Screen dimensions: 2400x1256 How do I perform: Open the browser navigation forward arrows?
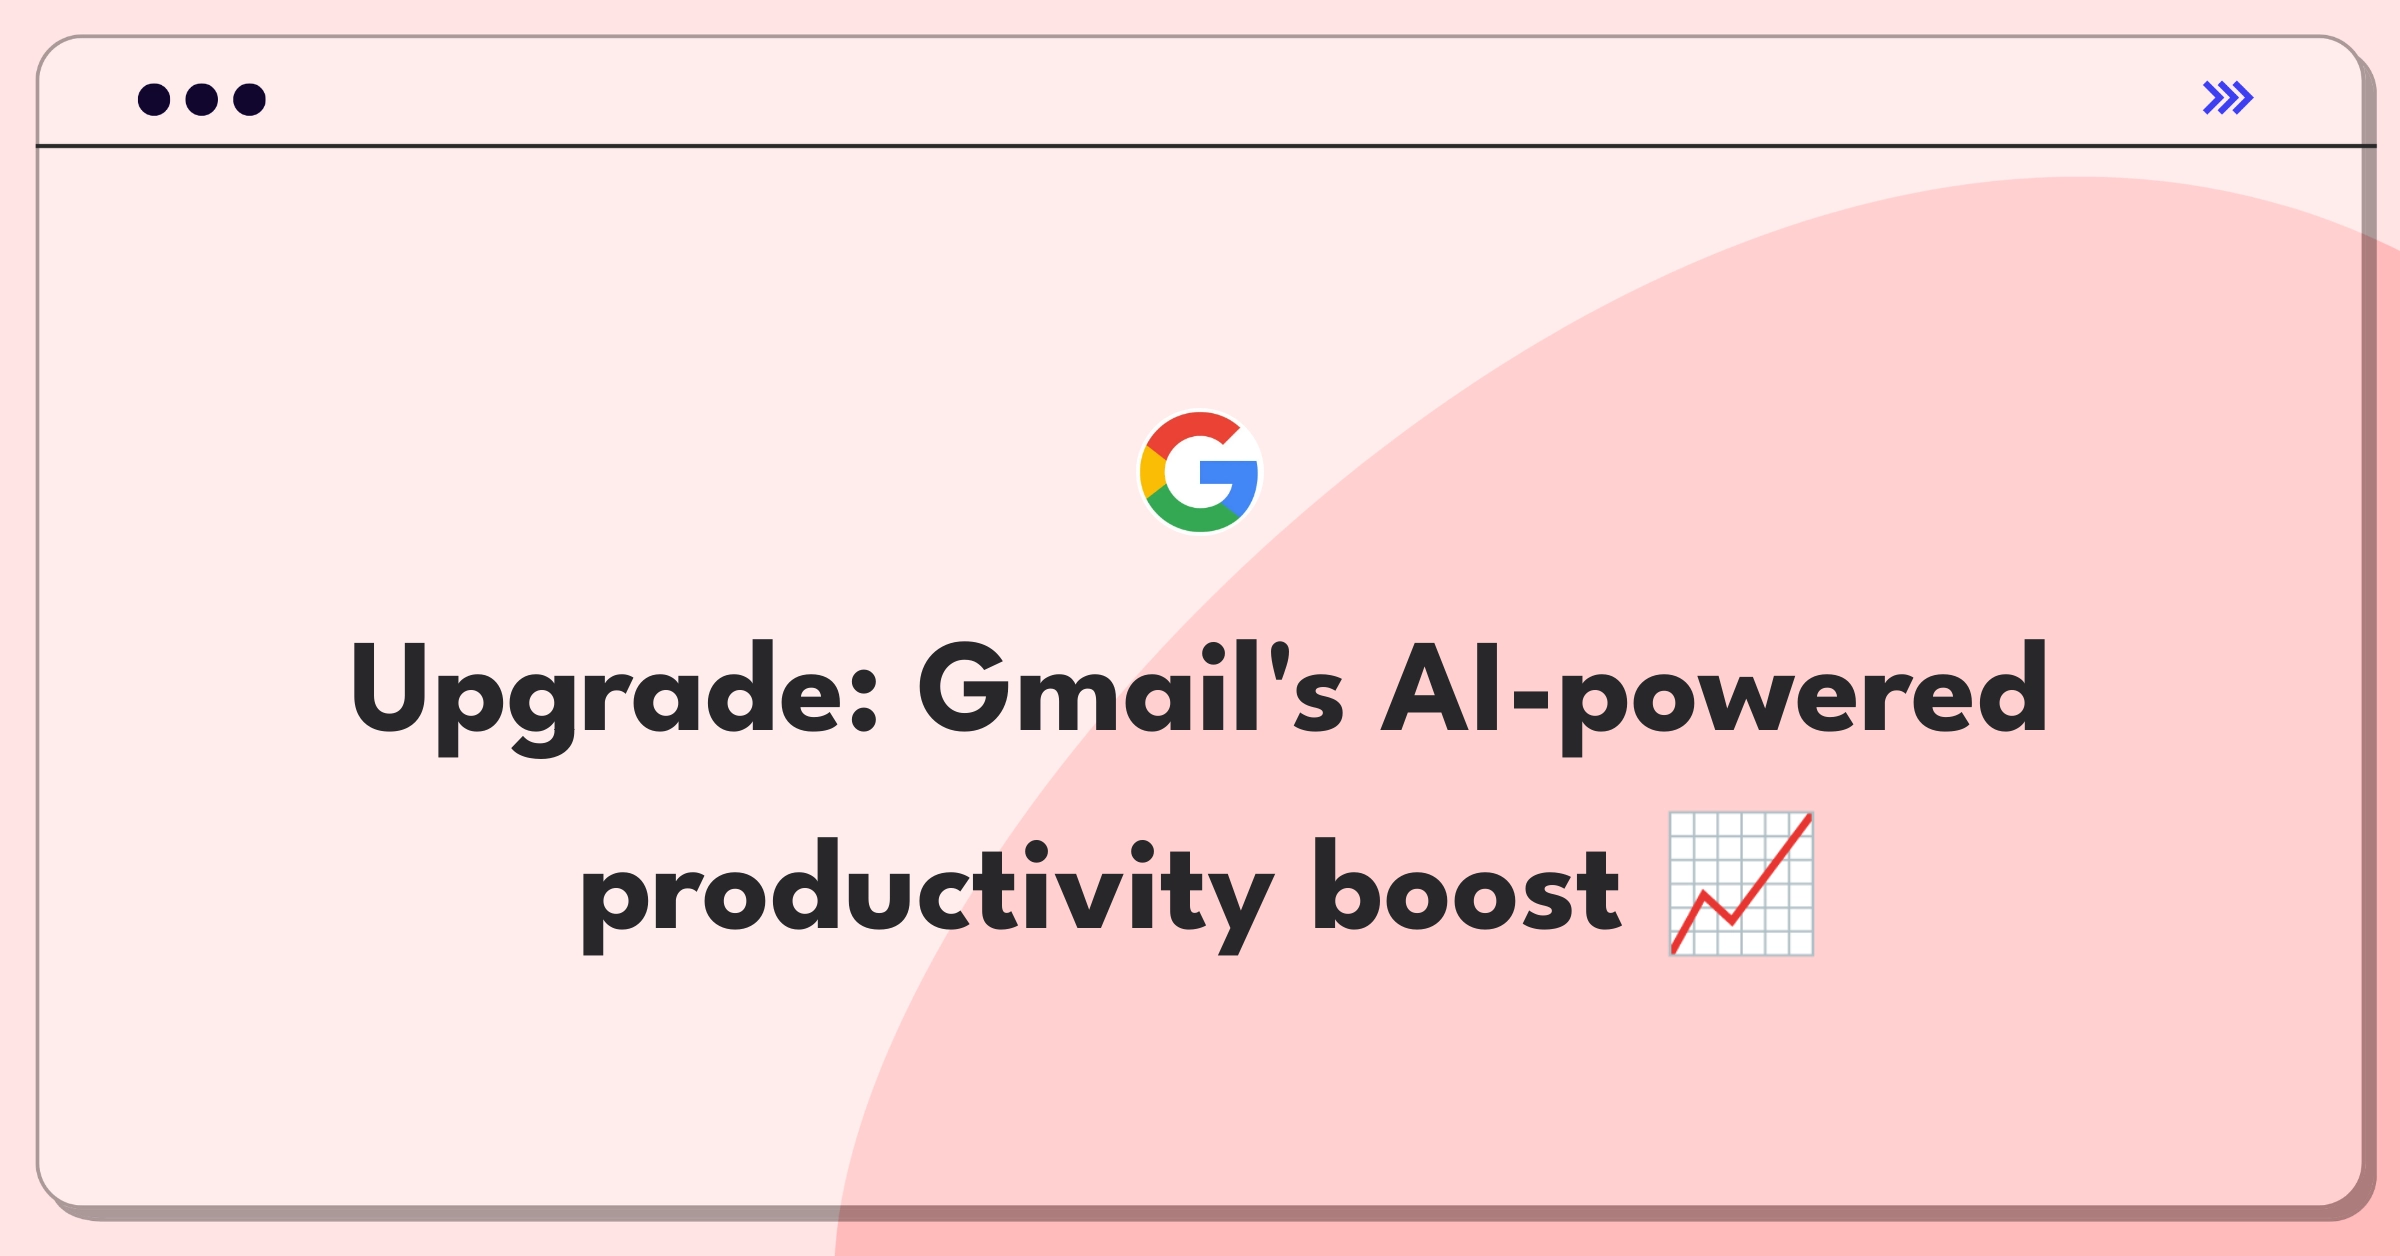2229,98
